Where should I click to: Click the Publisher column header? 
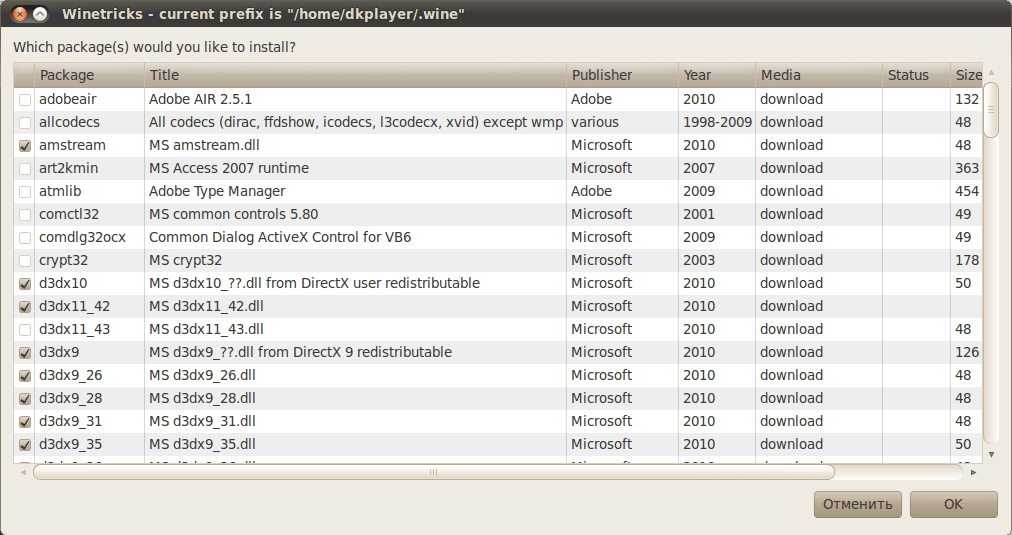[x=621, y=75]
